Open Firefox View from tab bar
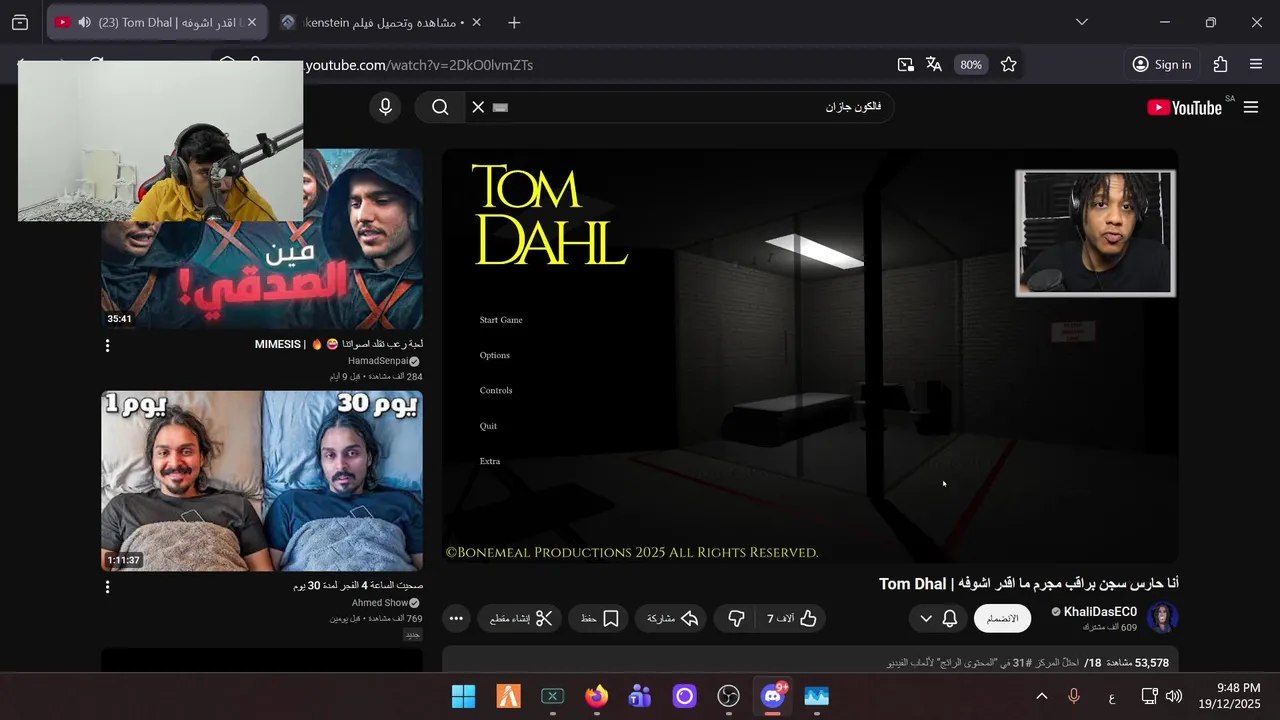The height and width of the screenshot is (720, 1280). [20, 22]
